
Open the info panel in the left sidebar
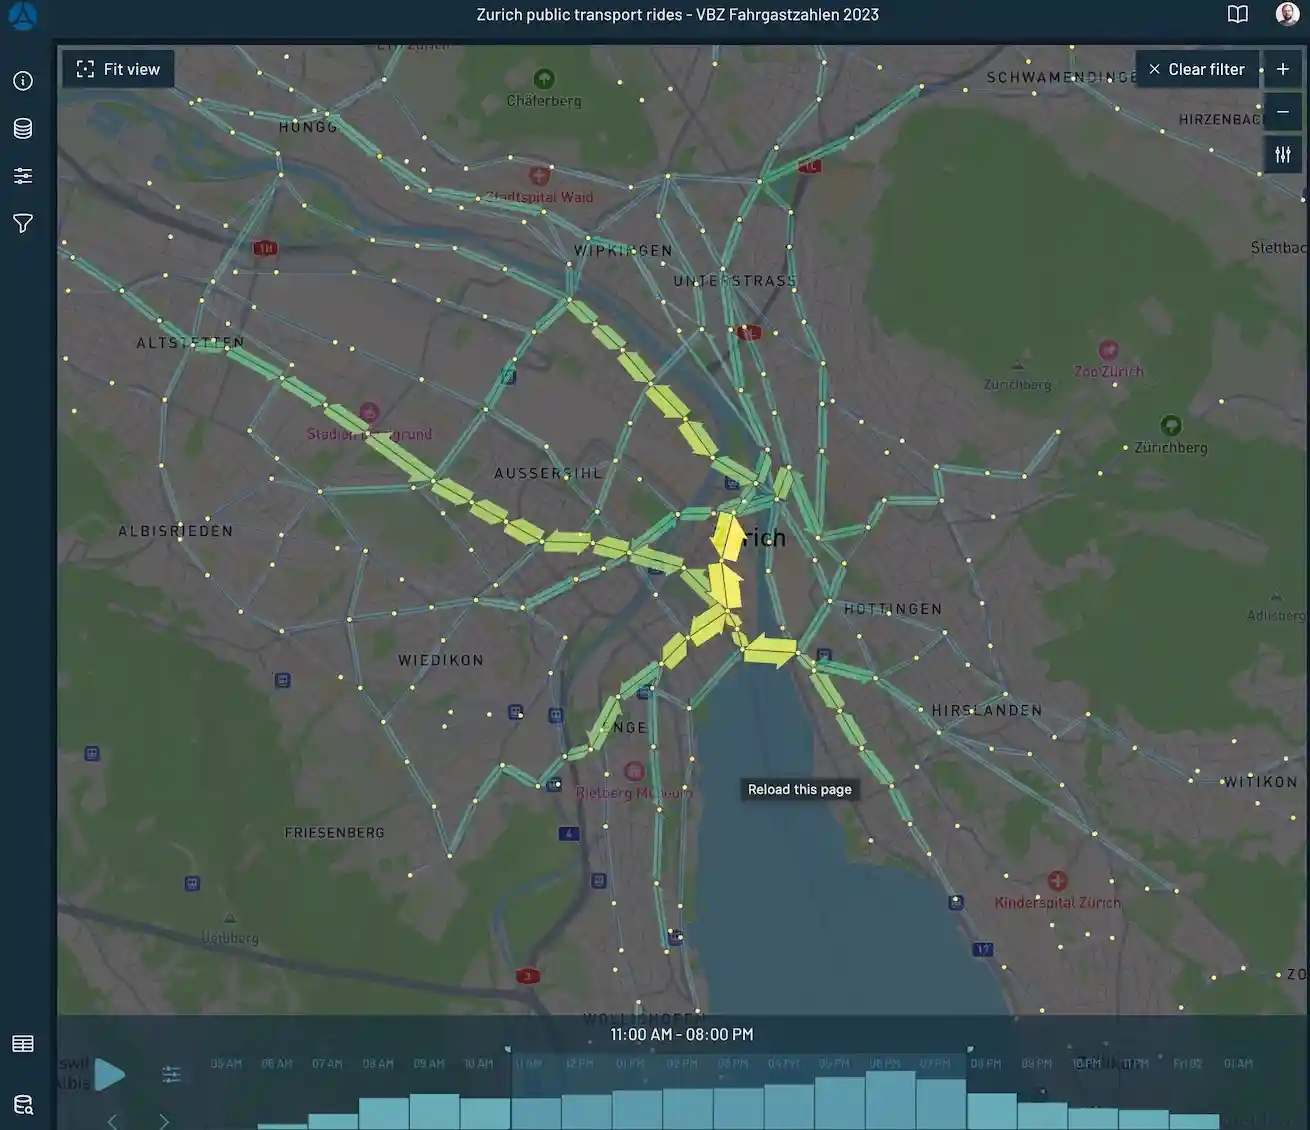[22, 81]
